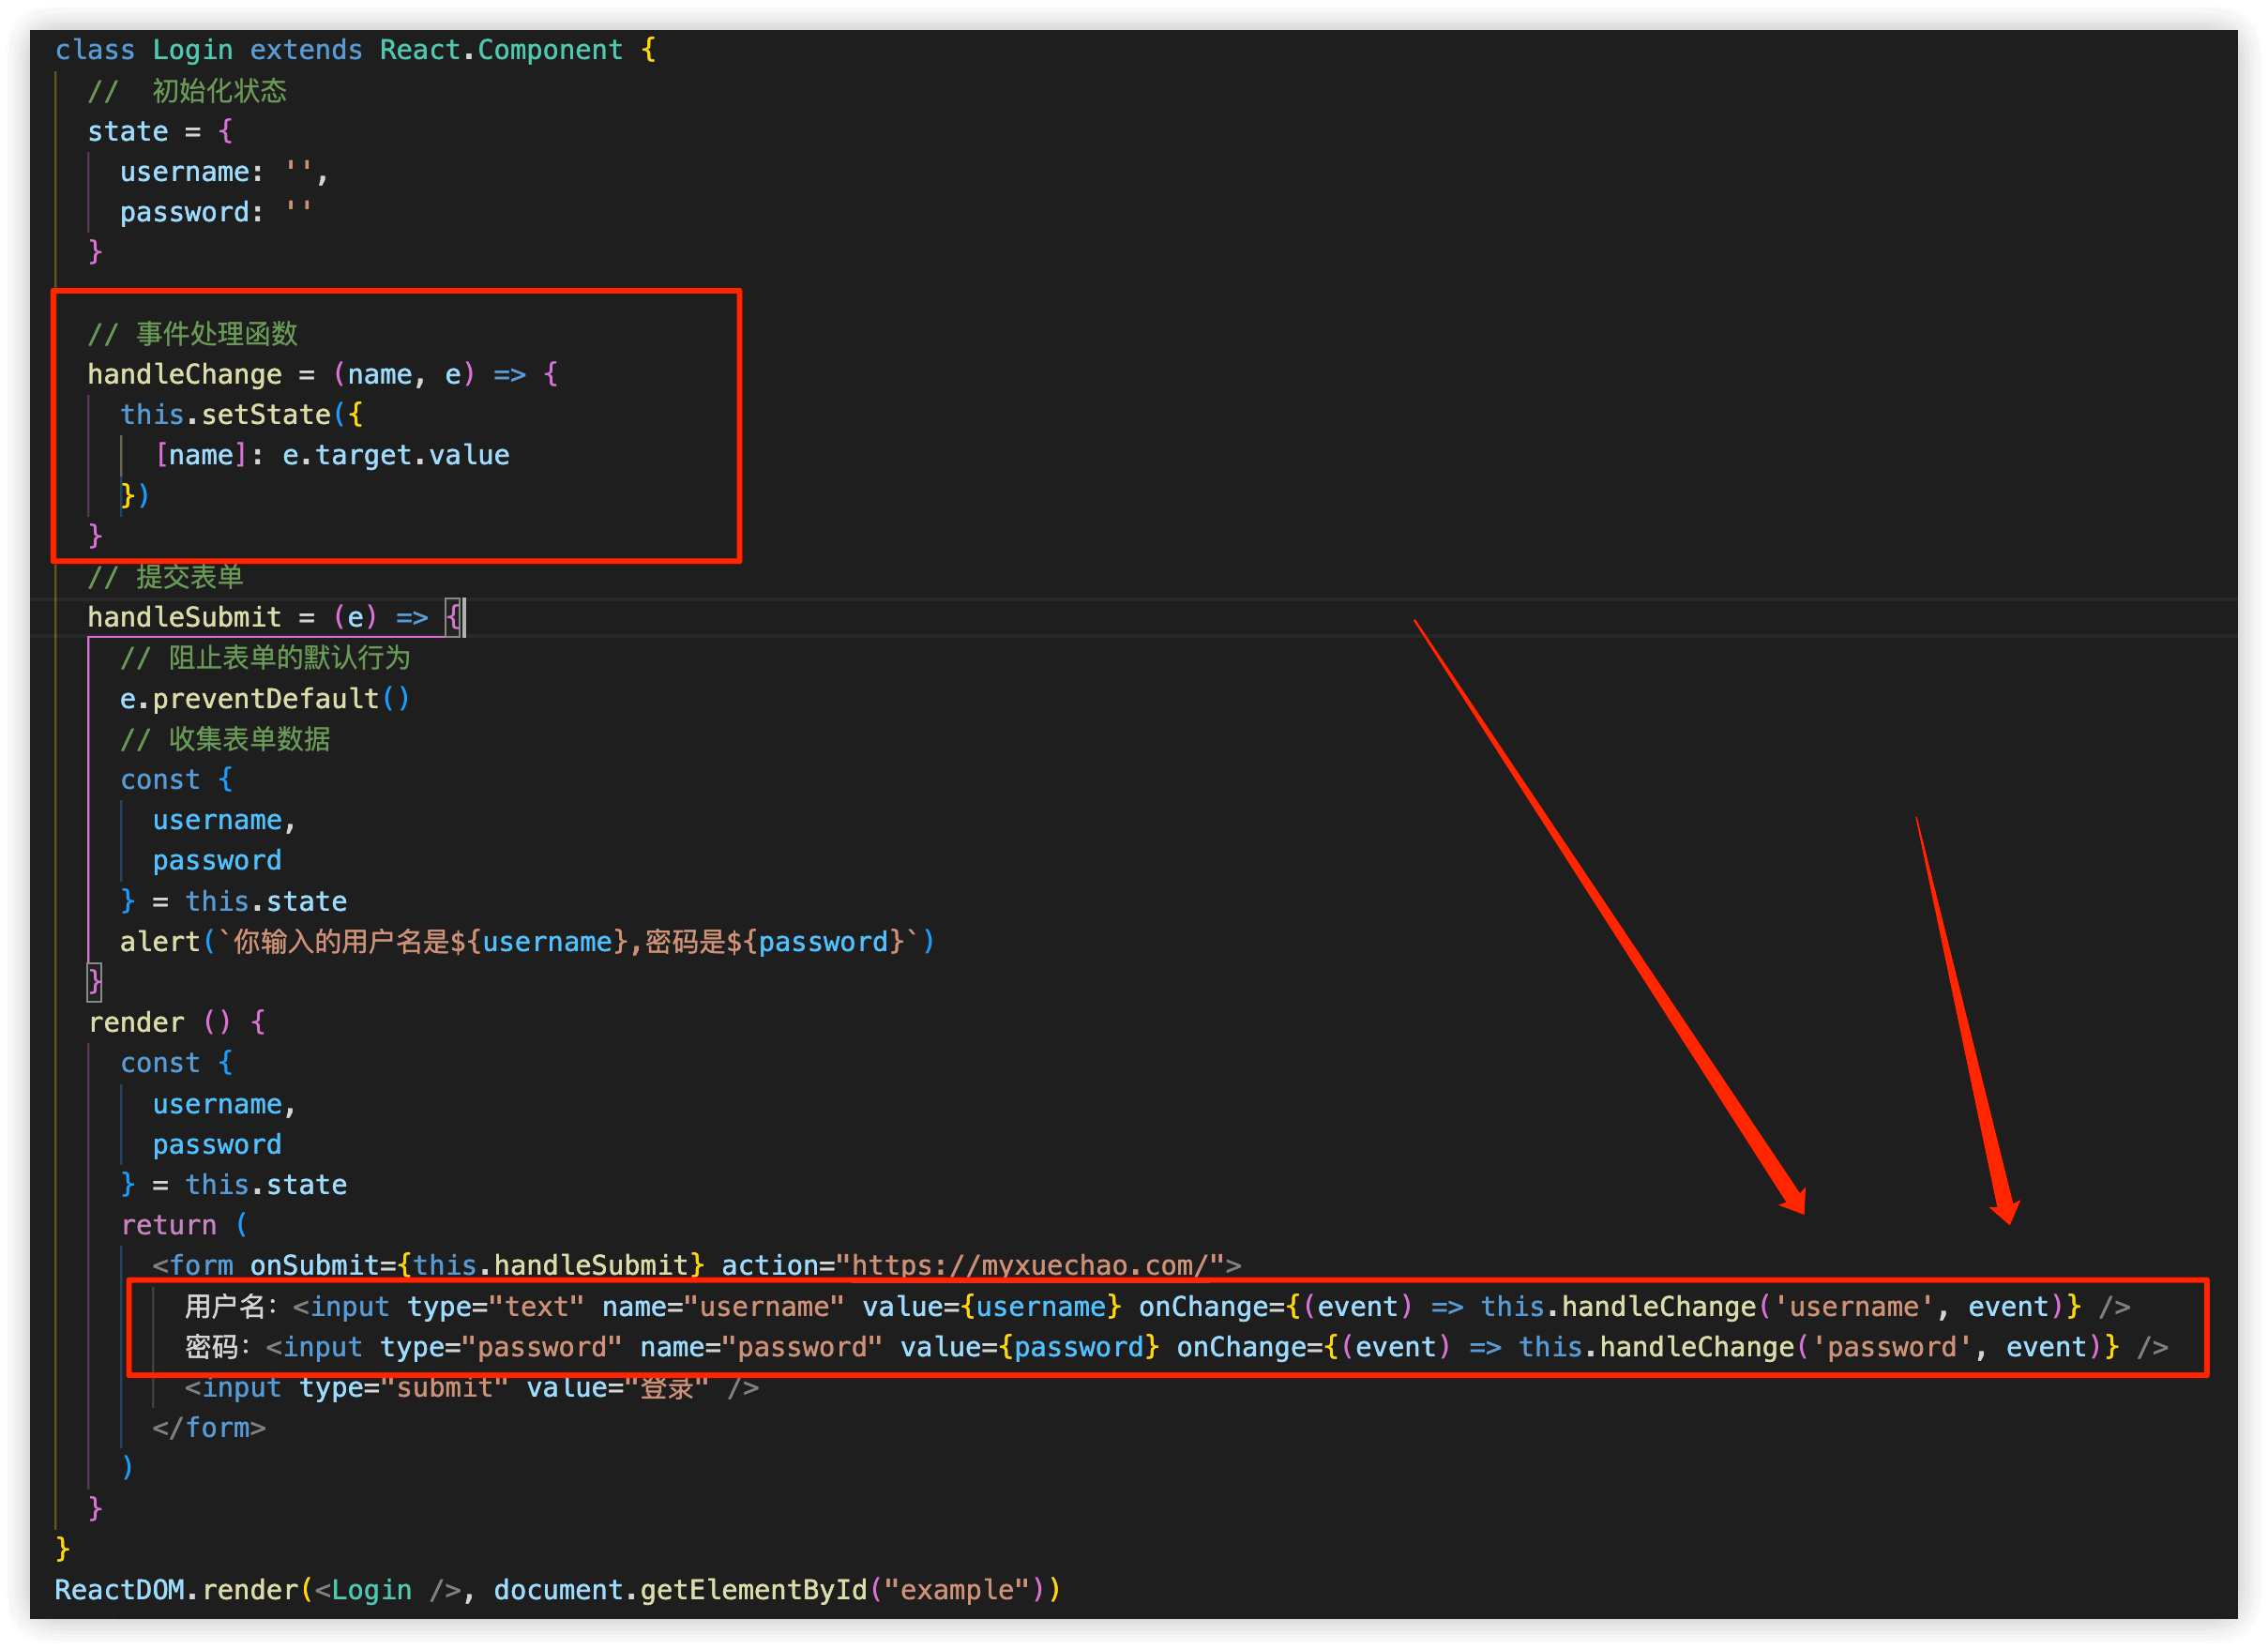The width and height of the screenshot is (2268, 1649).
Task: Click 'const {' inside handleSubmit
Action: tap(176, 779)
